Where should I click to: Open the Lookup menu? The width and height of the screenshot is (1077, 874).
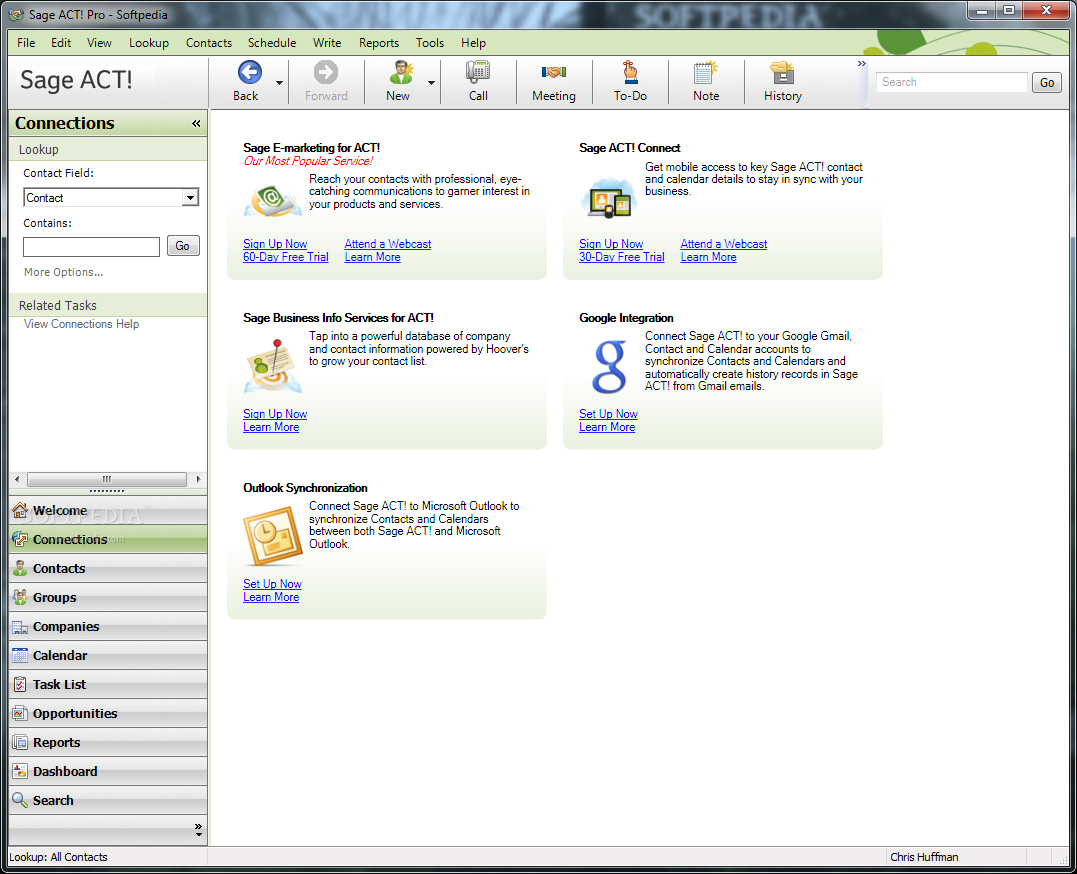pos(148,43)
